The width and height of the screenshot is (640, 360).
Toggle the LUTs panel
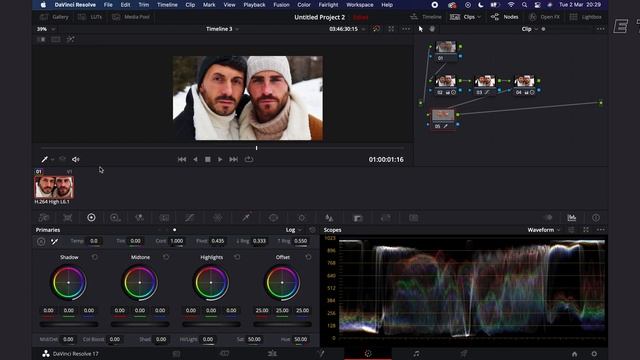(x=90, y=17)
